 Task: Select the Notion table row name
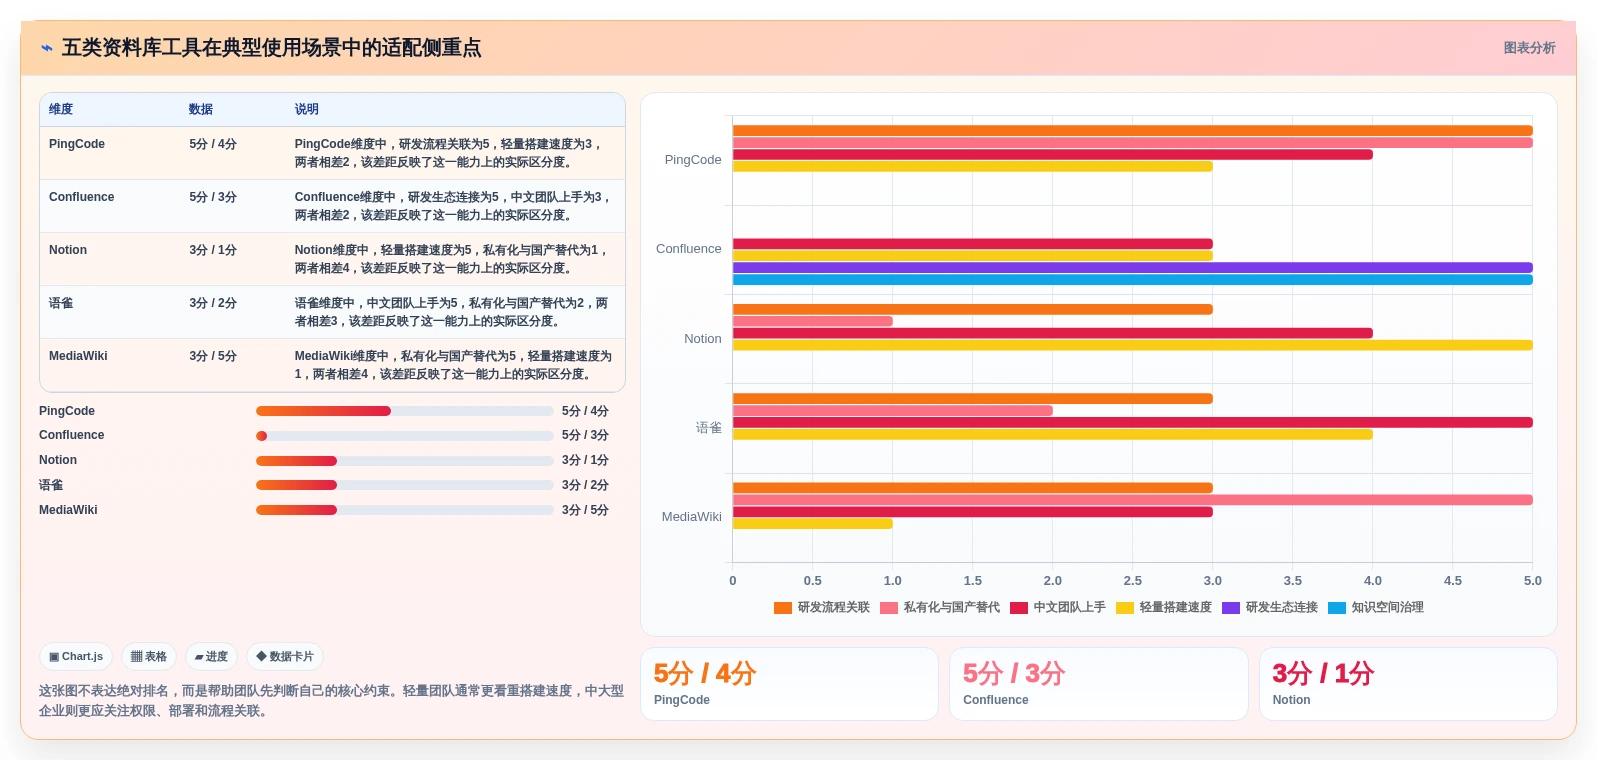[68, 250]
